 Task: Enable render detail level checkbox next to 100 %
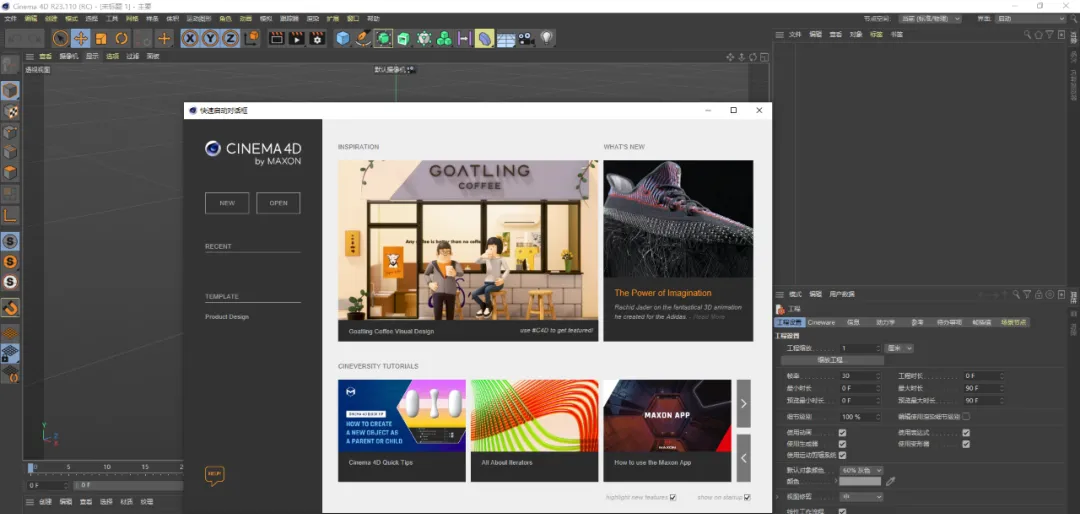pos(966,416)
